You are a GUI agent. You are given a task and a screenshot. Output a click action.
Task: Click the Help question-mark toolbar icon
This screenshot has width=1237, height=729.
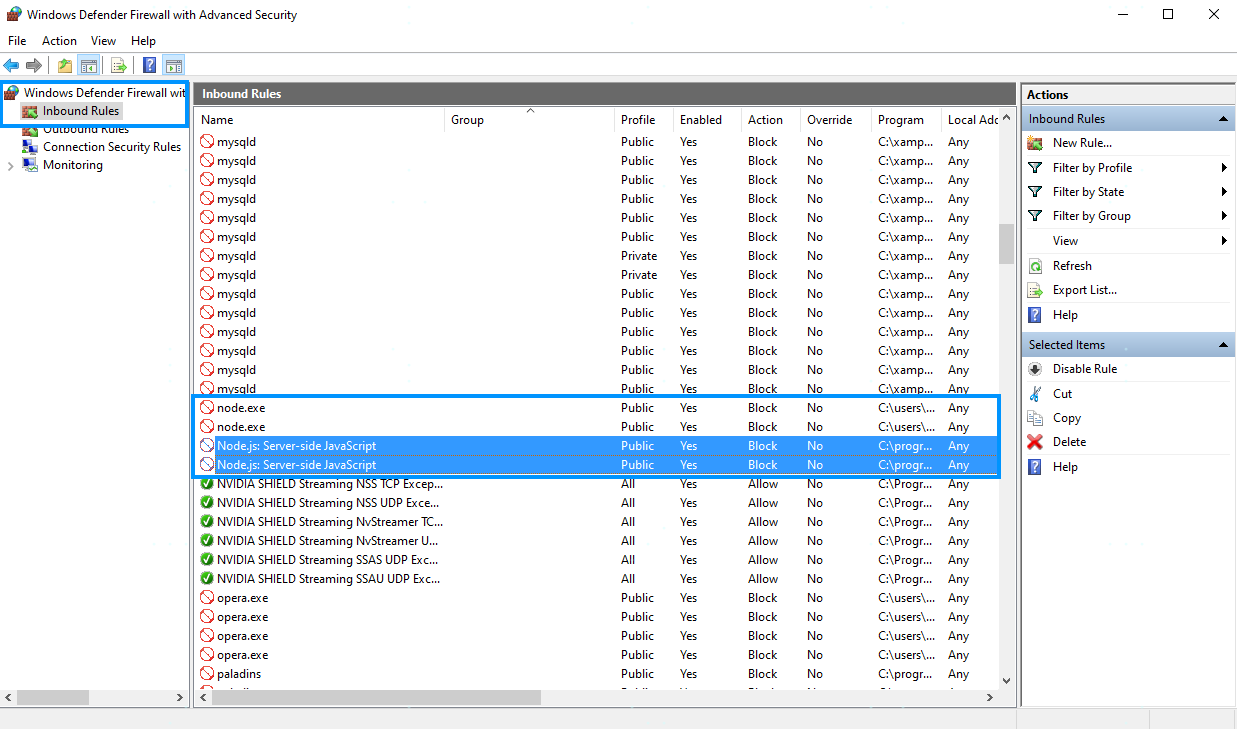149,66
